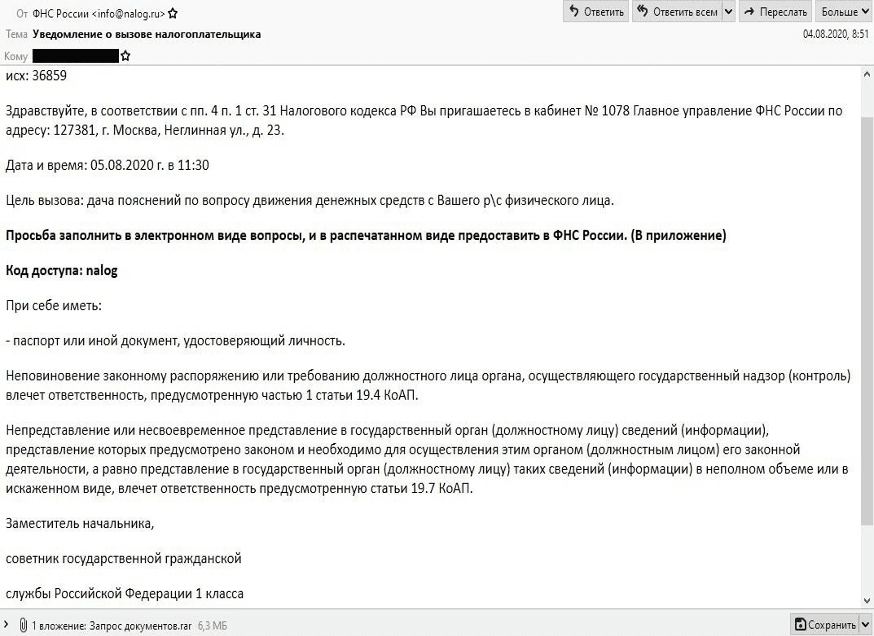This screenshot has width=874, height=636.
Task: Click the message vertical scrollbar thumb
Action: (866, 300)
